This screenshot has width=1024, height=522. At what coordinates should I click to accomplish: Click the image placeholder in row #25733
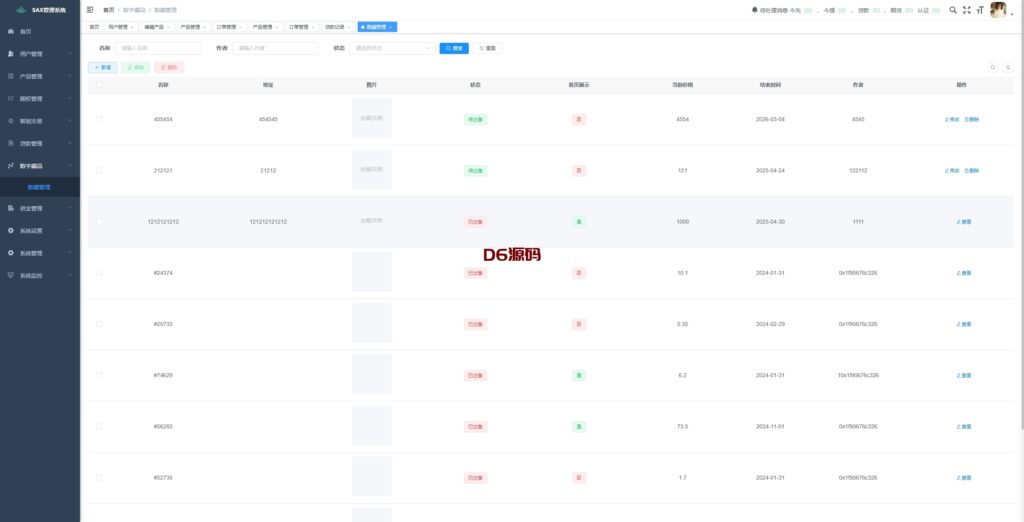[372, 323]
